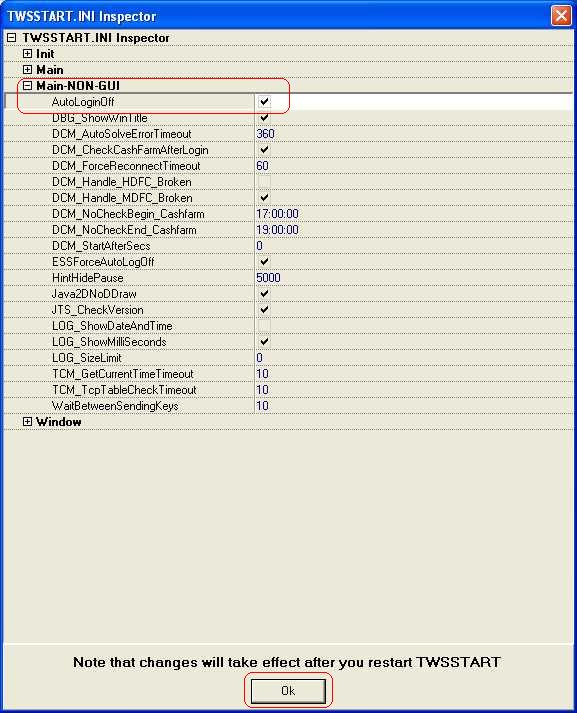Image resolution: width=577 pixels, height=713 pixels.
Task: Click the Init section name
Action: click(45, 54)
